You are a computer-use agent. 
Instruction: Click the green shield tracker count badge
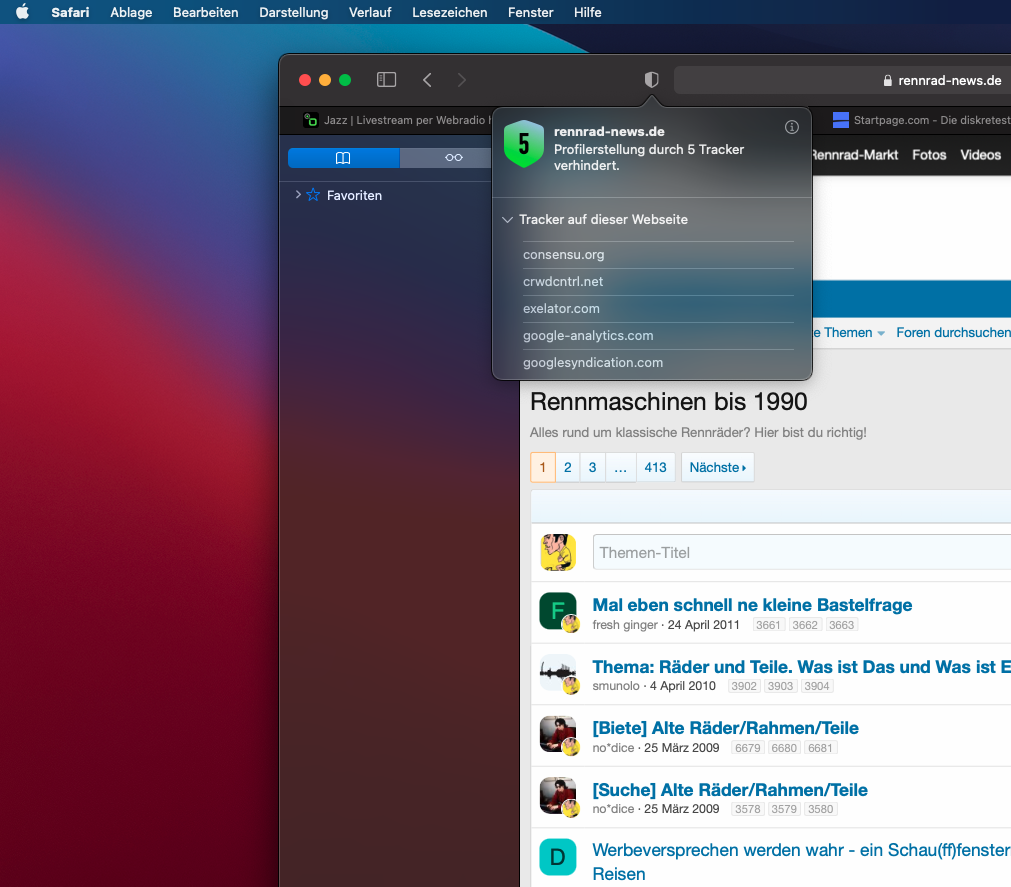524,144
